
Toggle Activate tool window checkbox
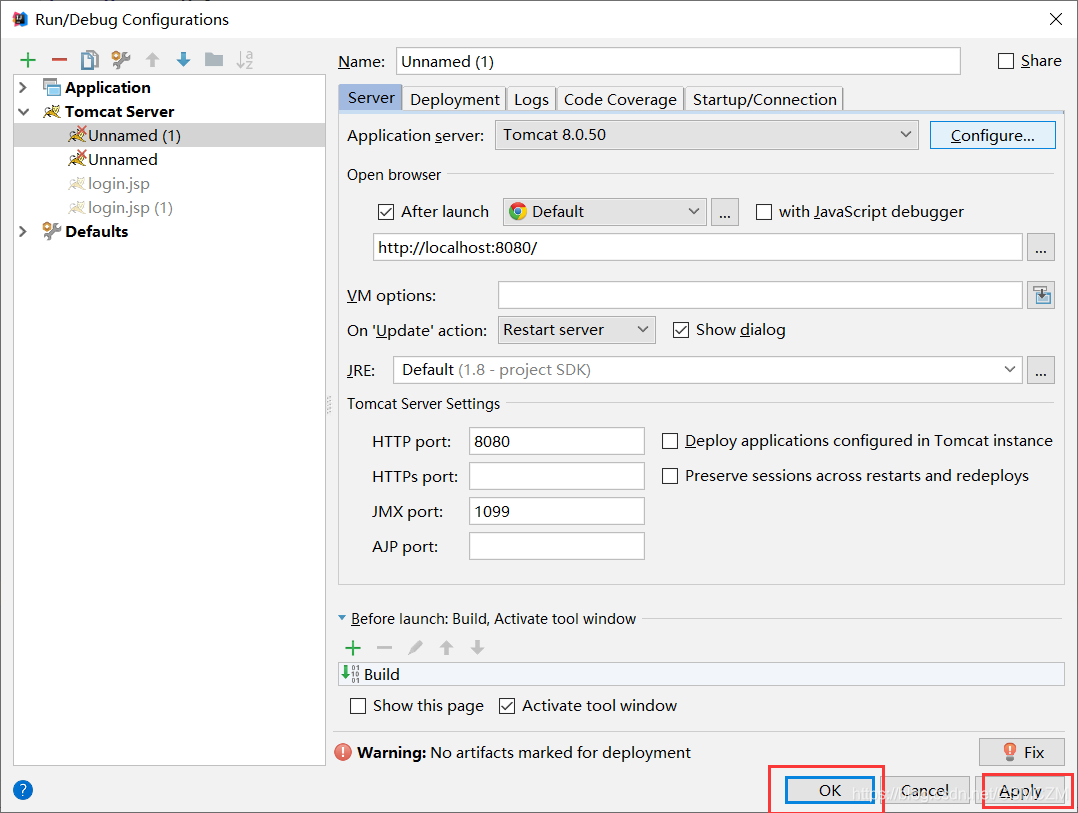pos(507,706)
